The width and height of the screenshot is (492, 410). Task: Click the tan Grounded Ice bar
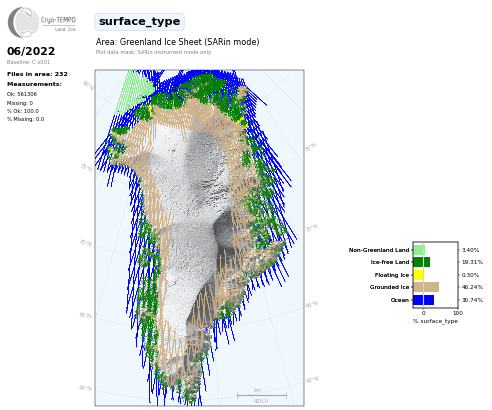426,287
